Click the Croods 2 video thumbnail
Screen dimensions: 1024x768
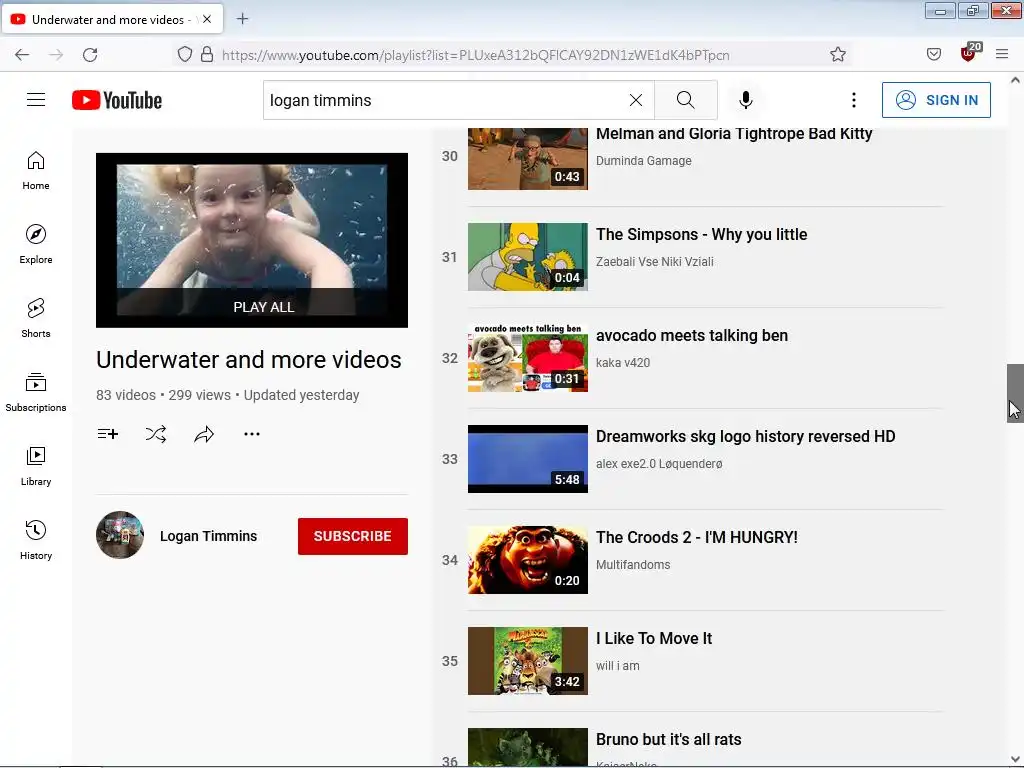point(528,560)
